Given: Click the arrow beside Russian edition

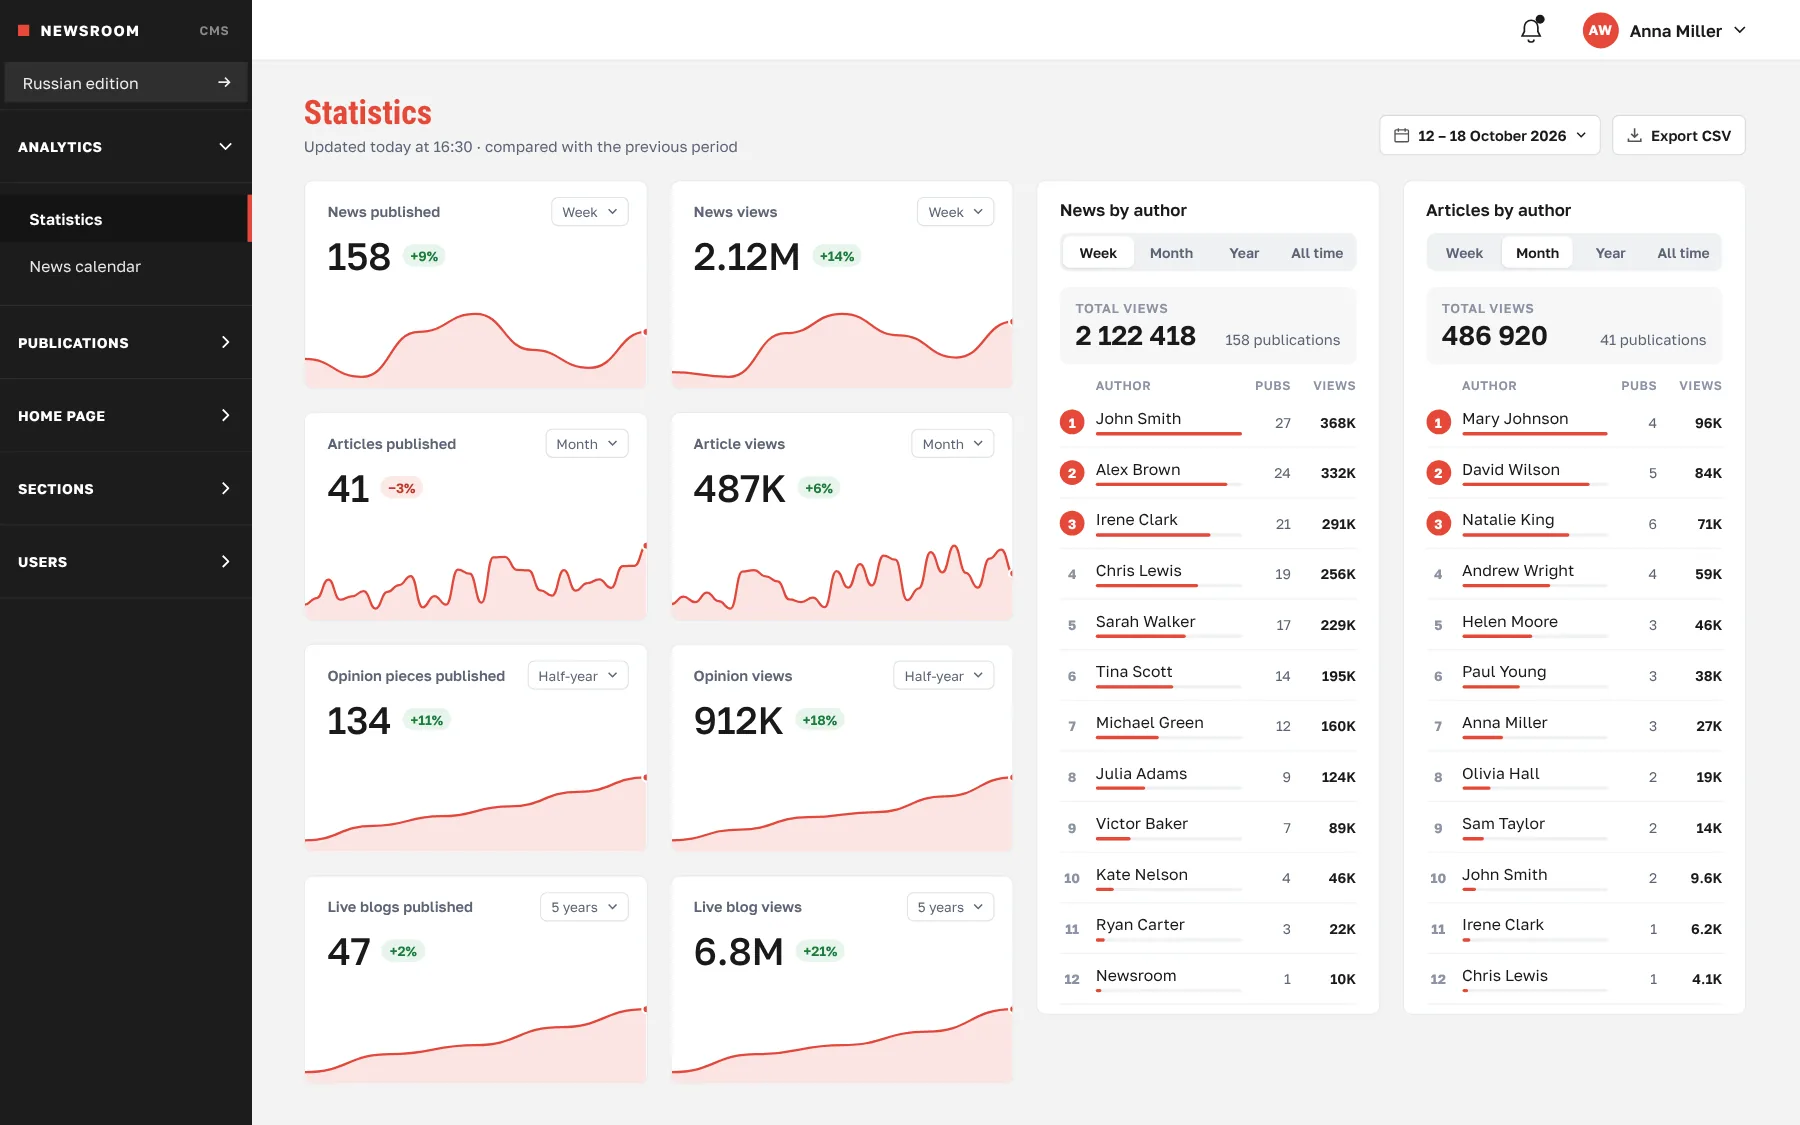Looking at the screenshot, I should (224, 83).
